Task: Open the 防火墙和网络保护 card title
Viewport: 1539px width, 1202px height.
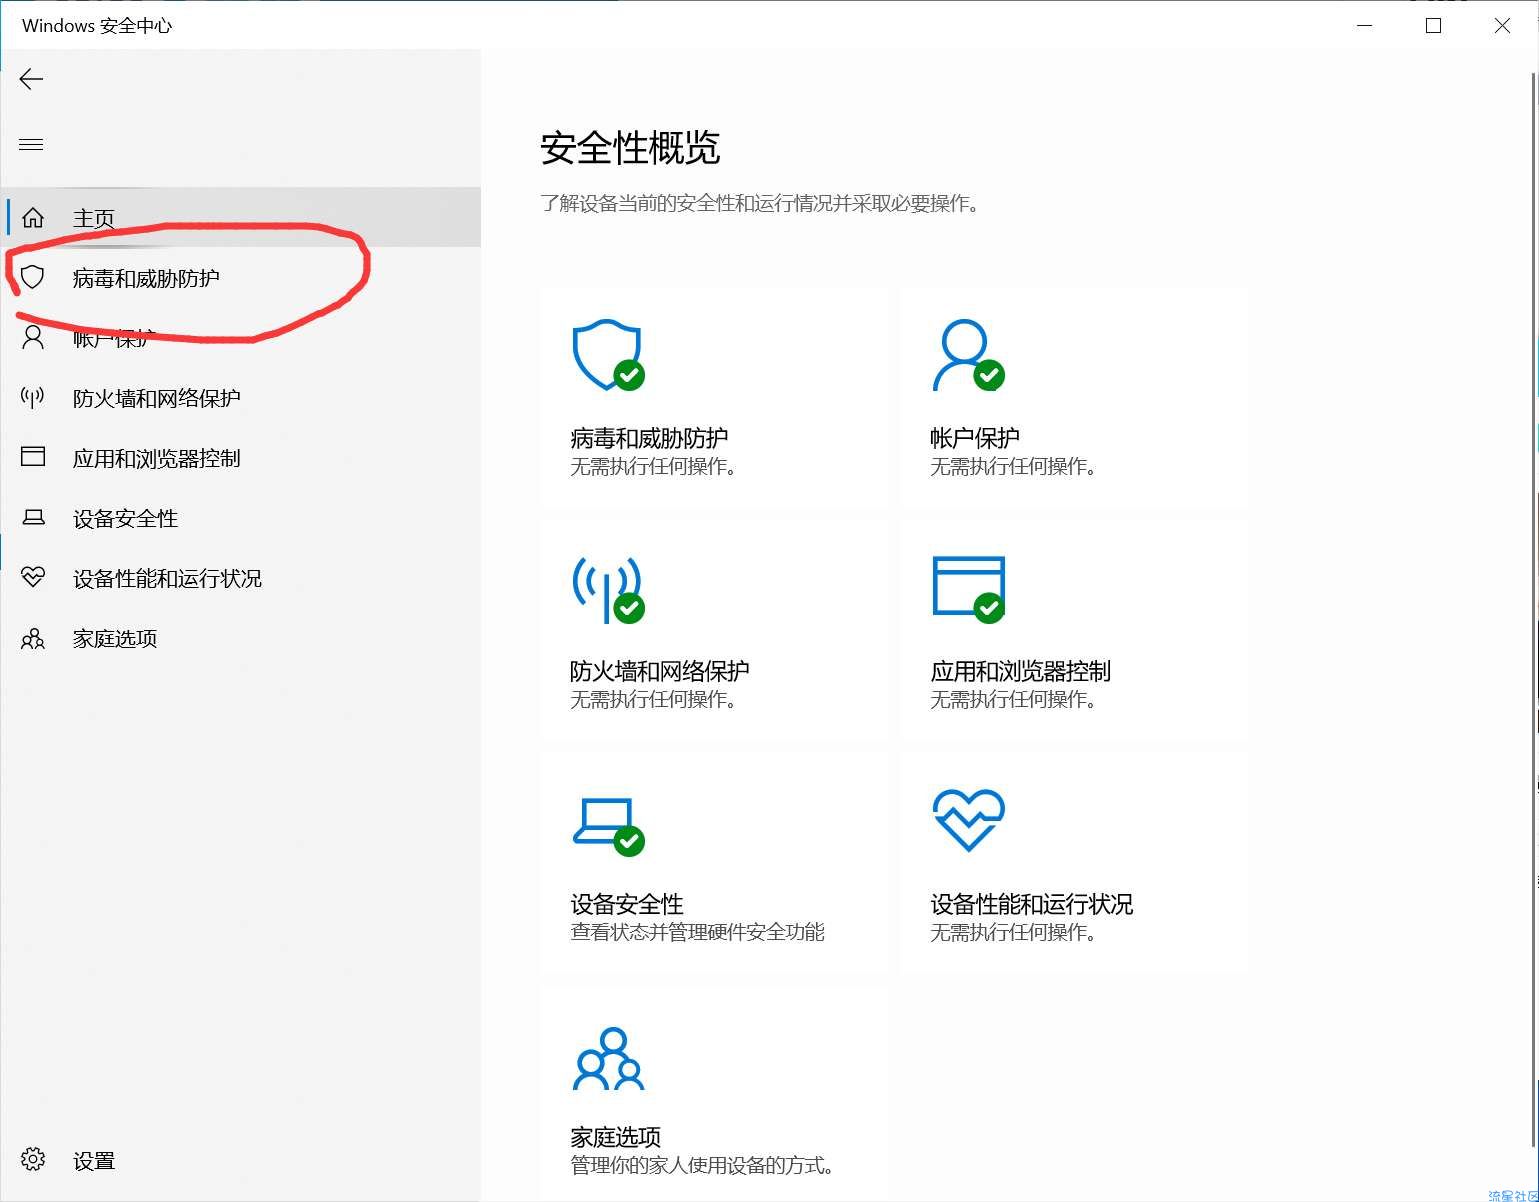Action: coord(660,671)
